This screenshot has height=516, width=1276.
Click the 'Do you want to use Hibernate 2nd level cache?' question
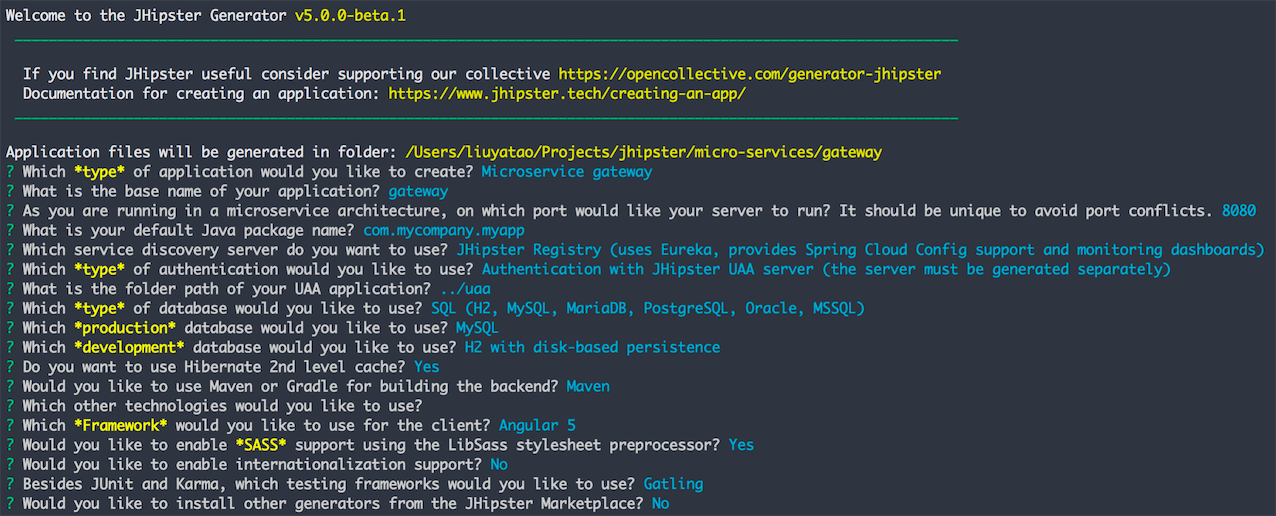[x=214, y=367]
